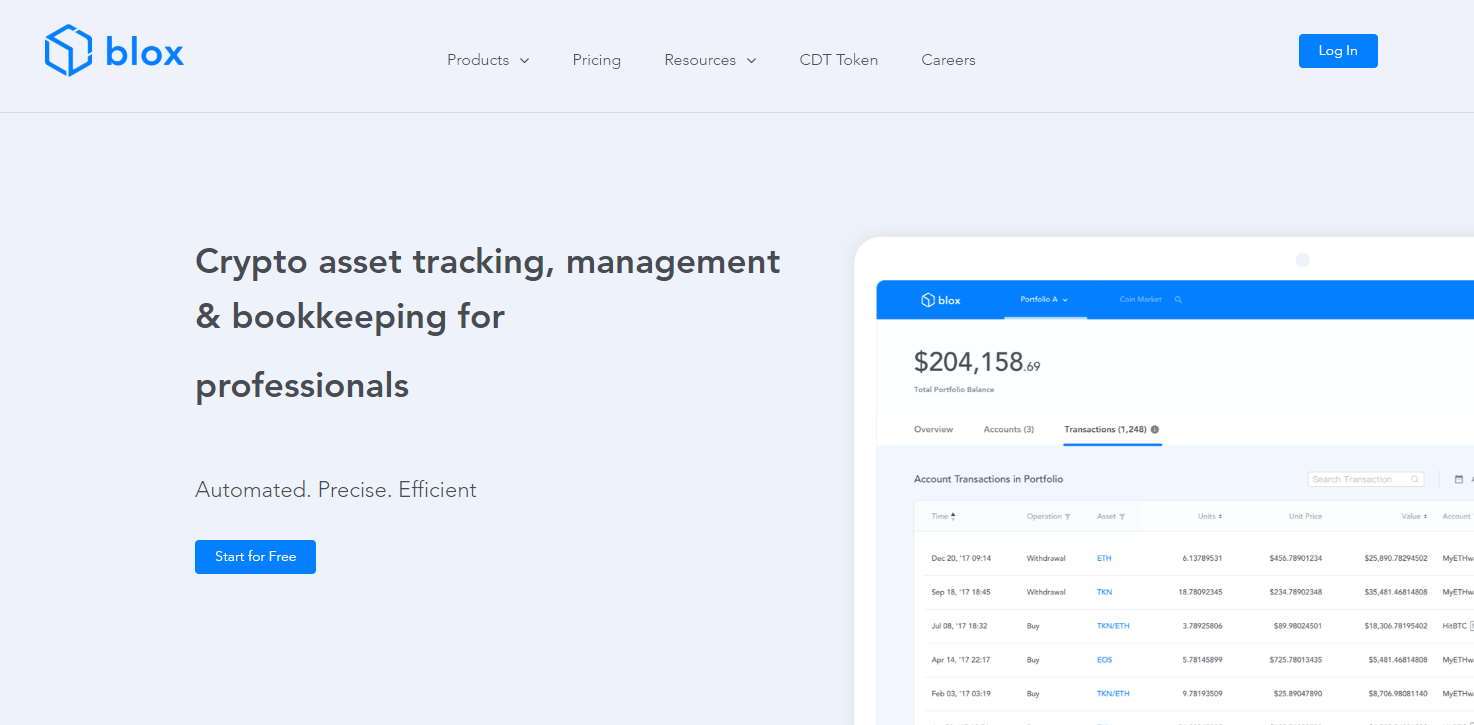The height and width of the screenshot is (725, 1474).
Task: Open the Careers link
Action: [x=948, y=60]
